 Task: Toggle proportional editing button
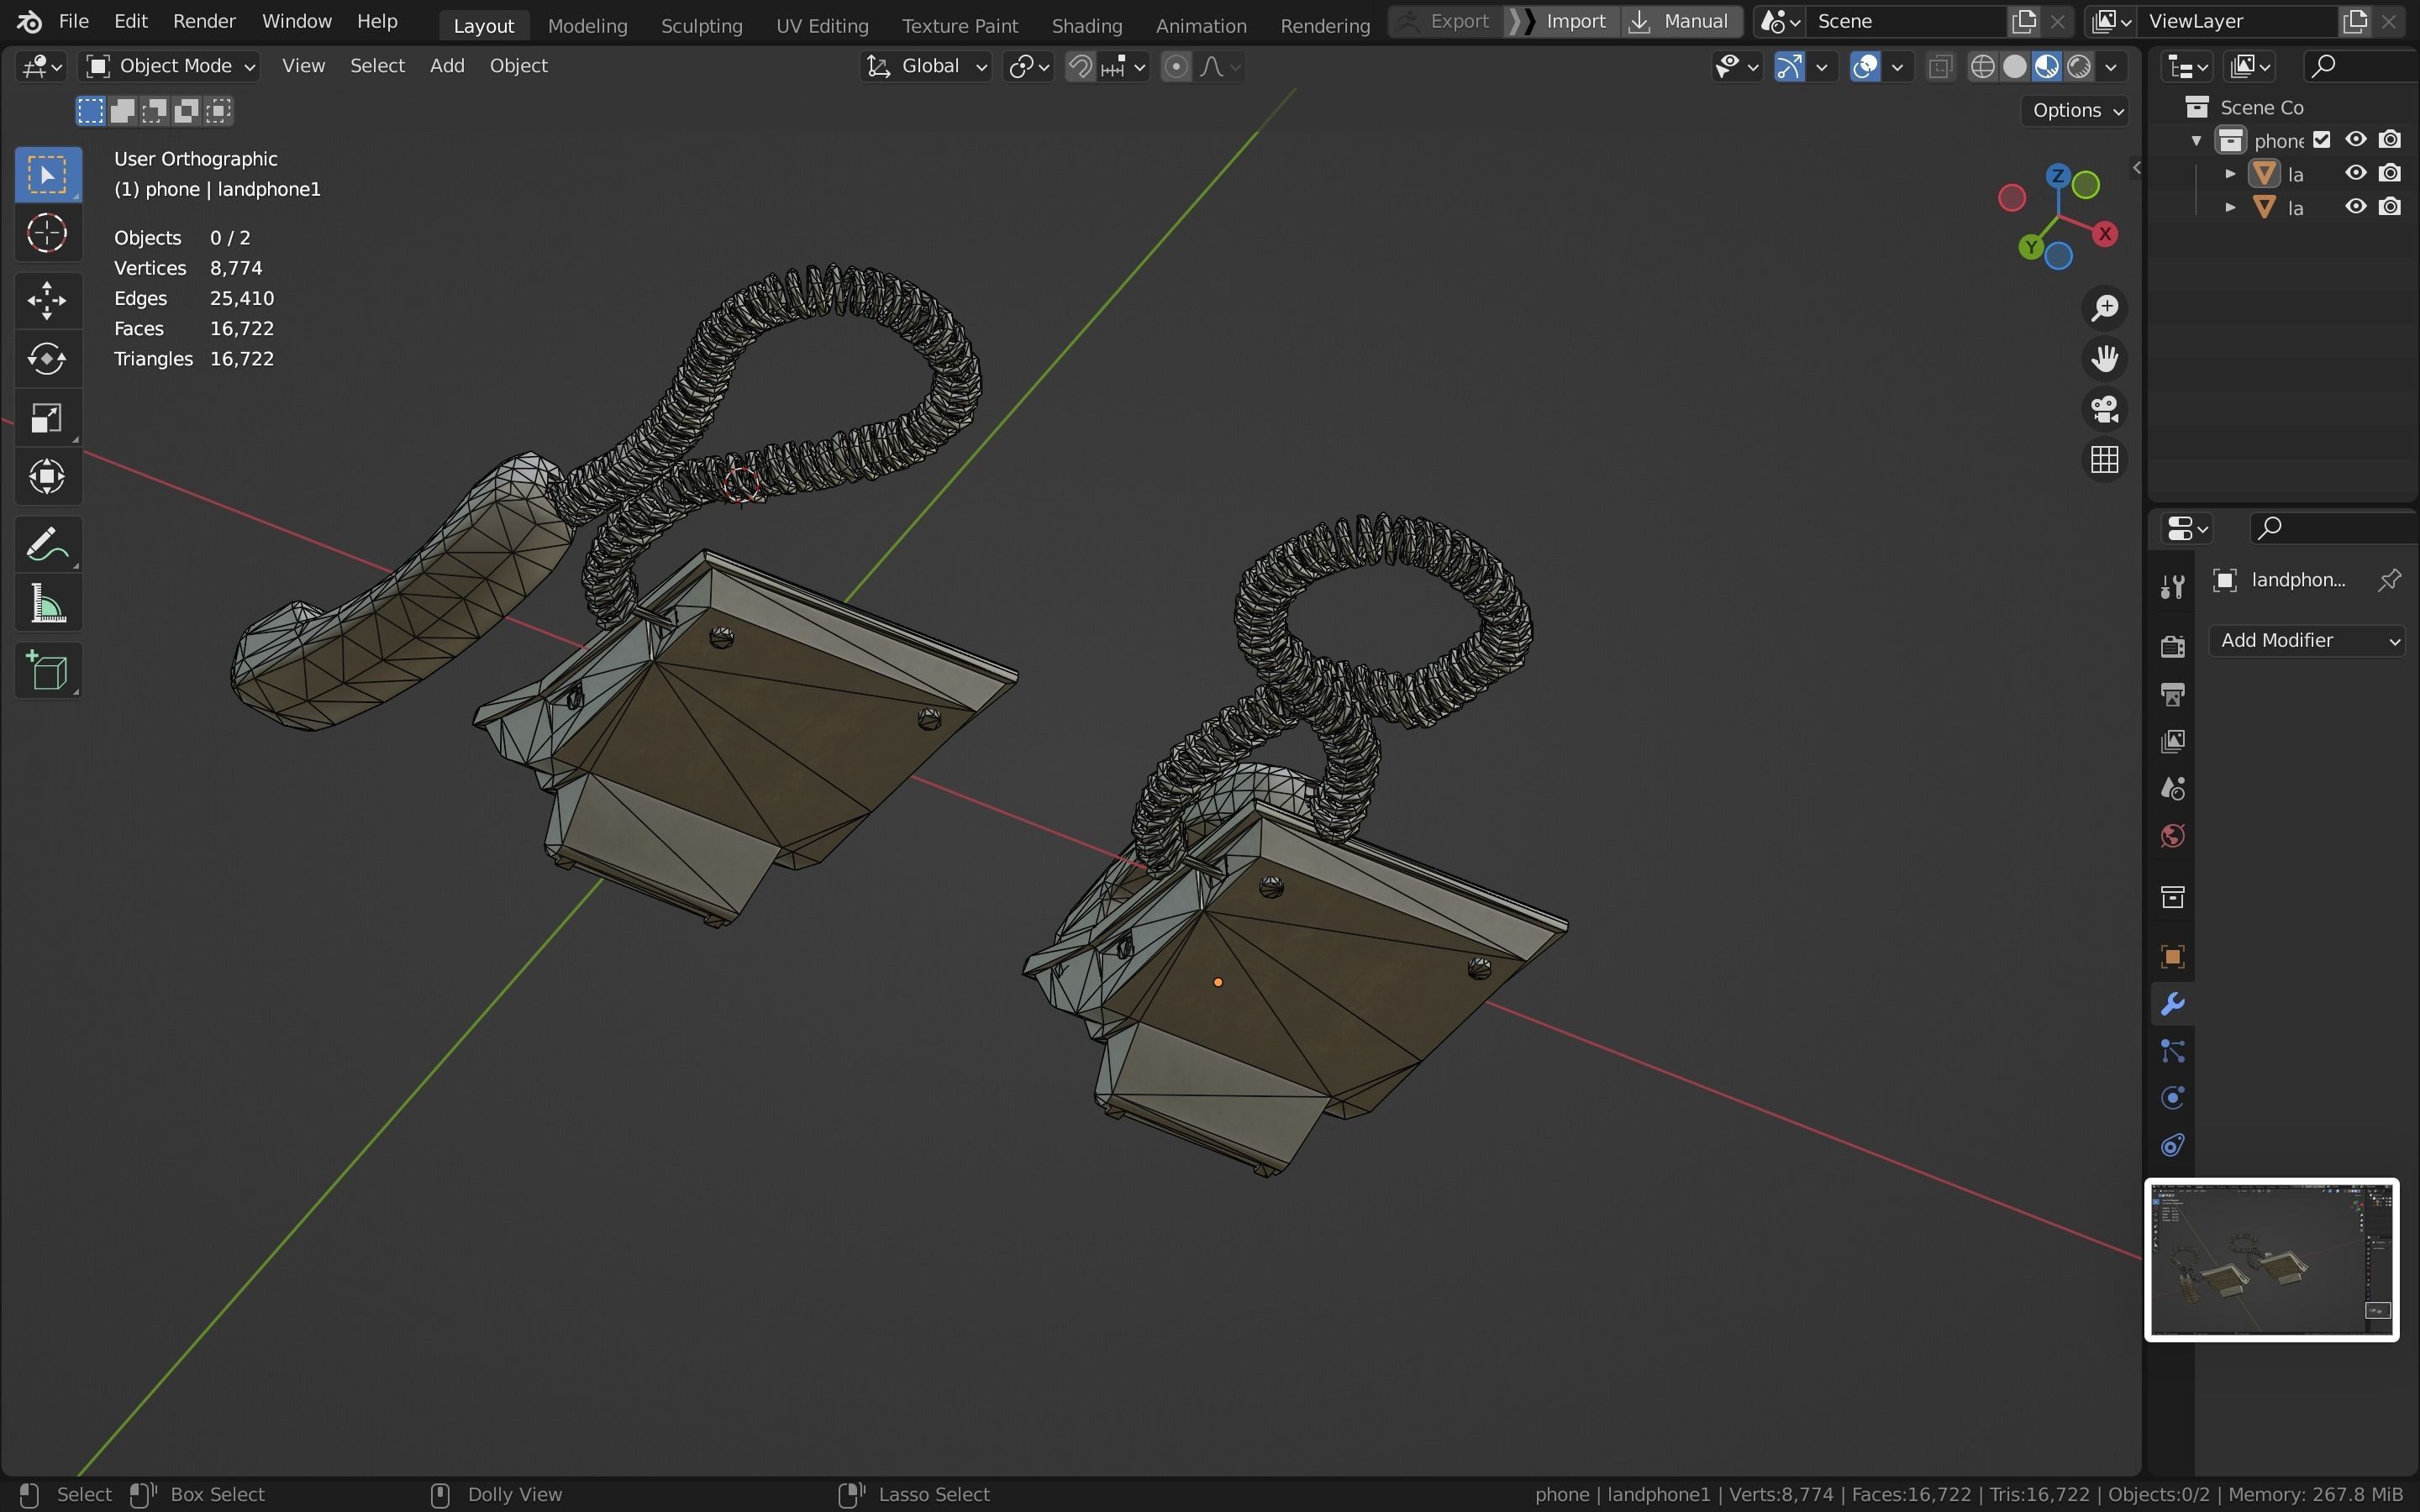pos(1176,67)
